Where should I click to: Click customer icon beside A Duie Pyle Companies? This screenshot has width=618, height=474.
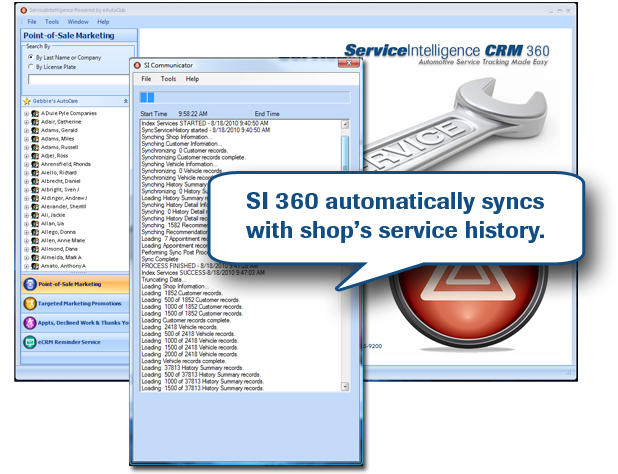(x=35, y=113)
